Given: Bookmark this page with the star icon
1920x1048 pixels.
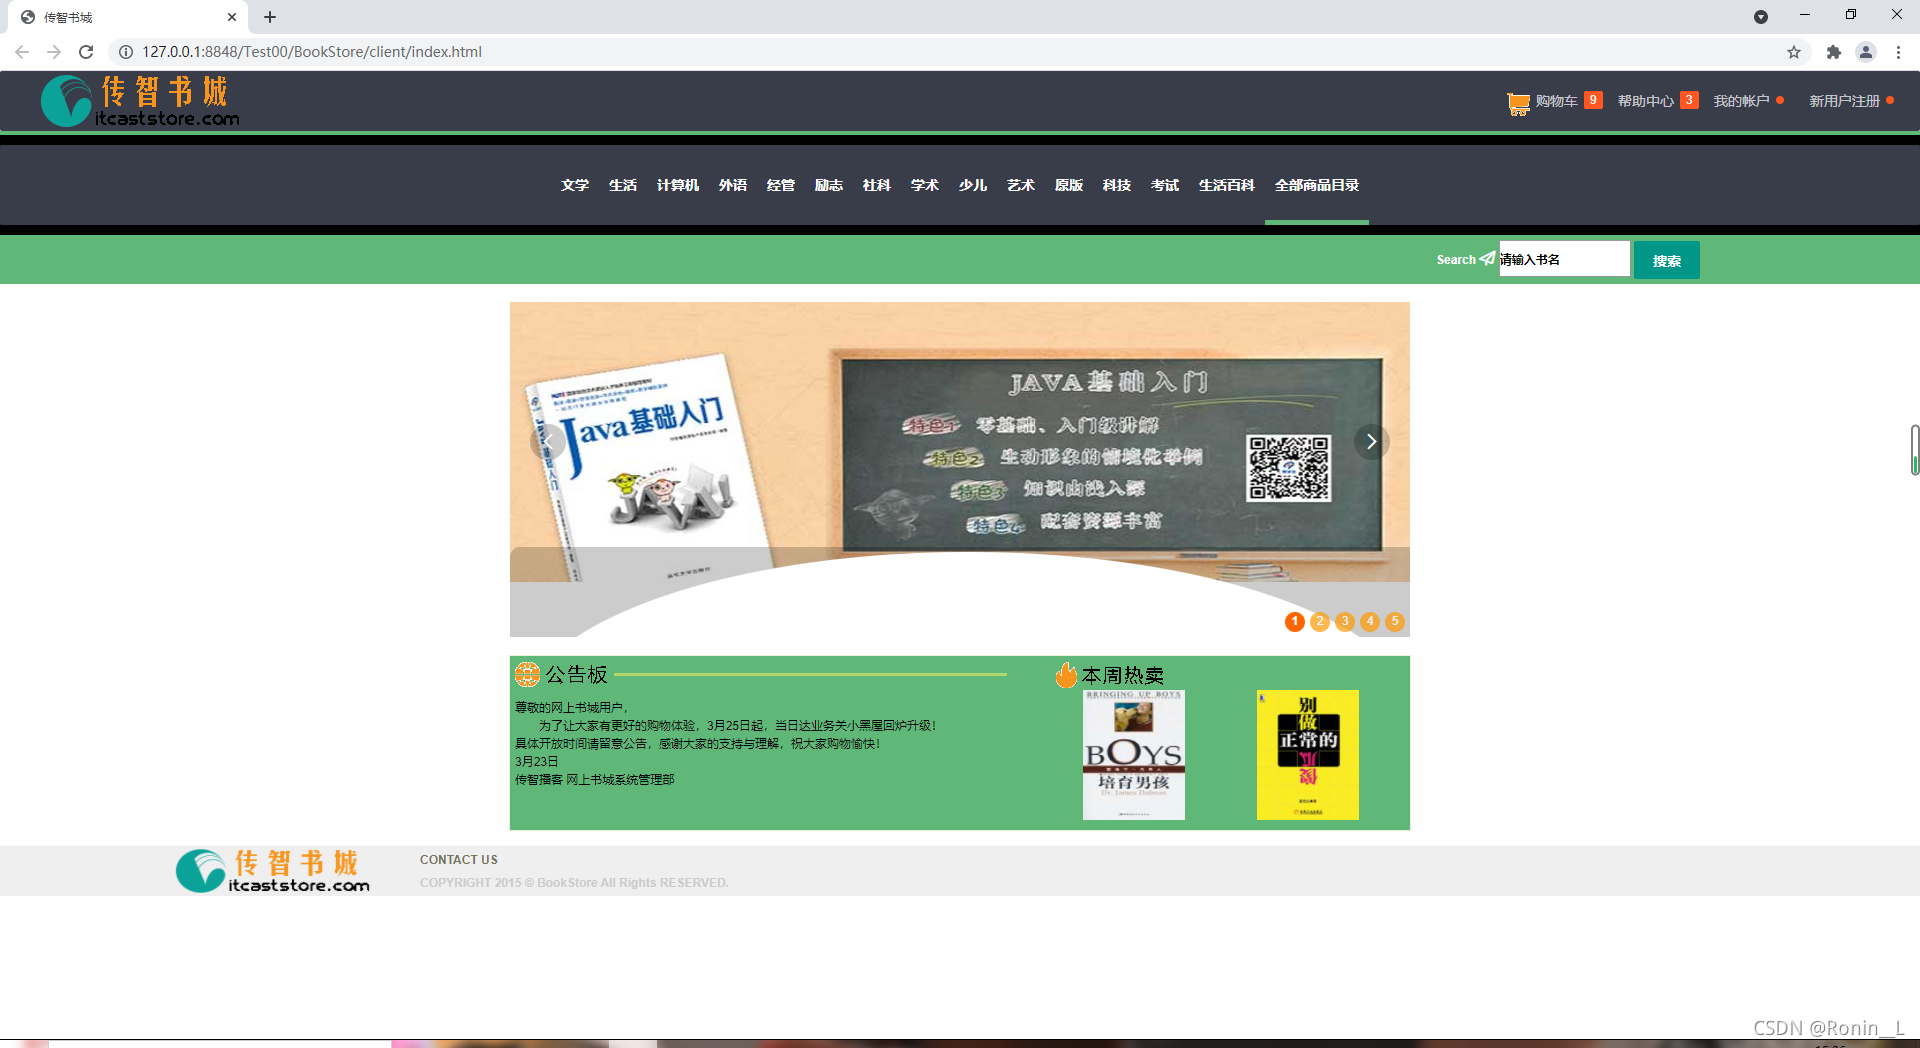Looking at the screenshot, I should pyautogui.click(x=1794, y=52).
